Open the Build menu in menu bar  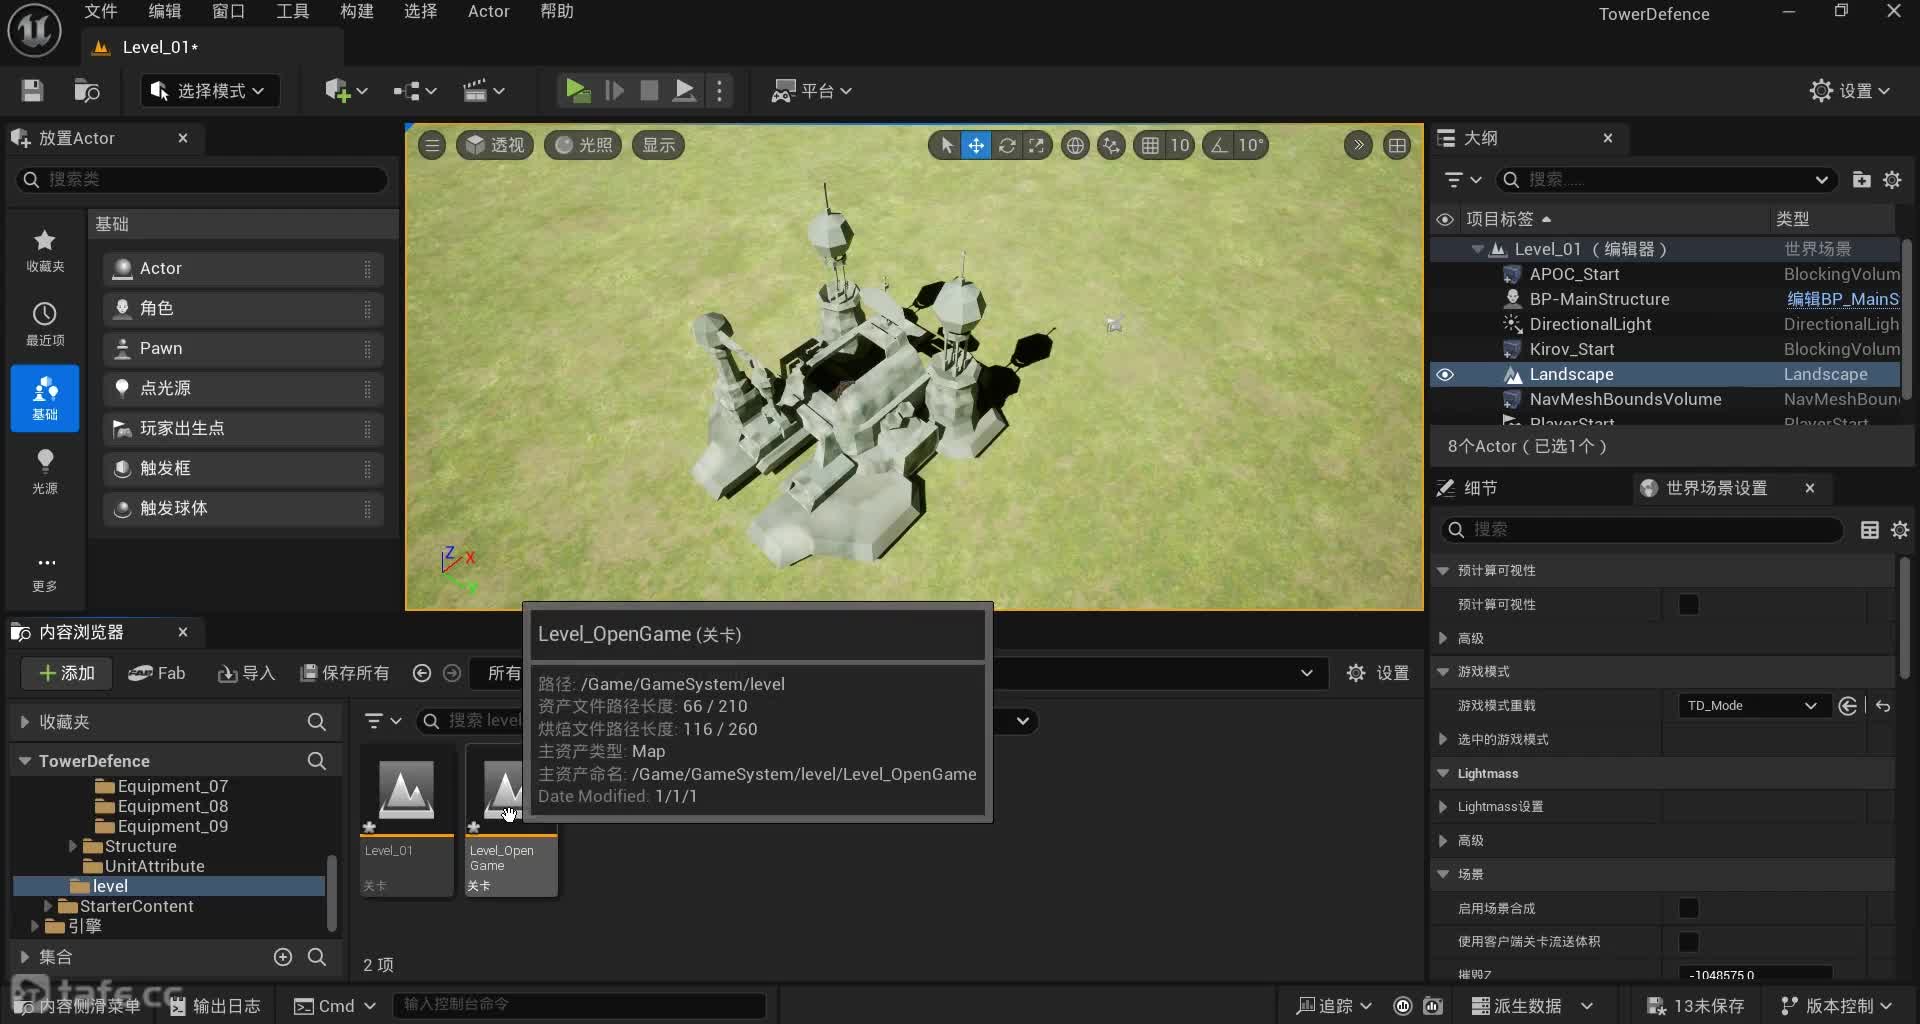pyautogui.click(x=356, y=12)
